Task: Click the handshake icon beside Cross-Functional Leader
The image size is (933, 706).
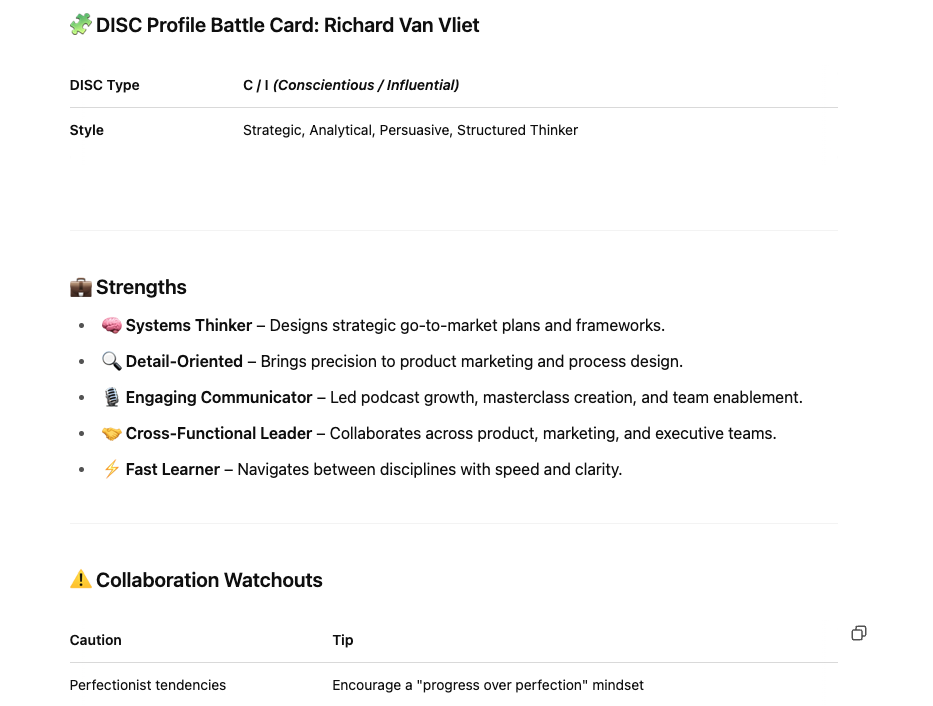Action: (x=111, y=434)
